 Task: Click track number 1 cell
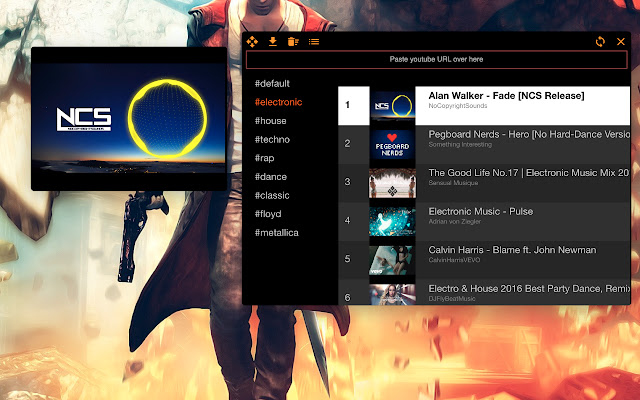tap(353, 106)
